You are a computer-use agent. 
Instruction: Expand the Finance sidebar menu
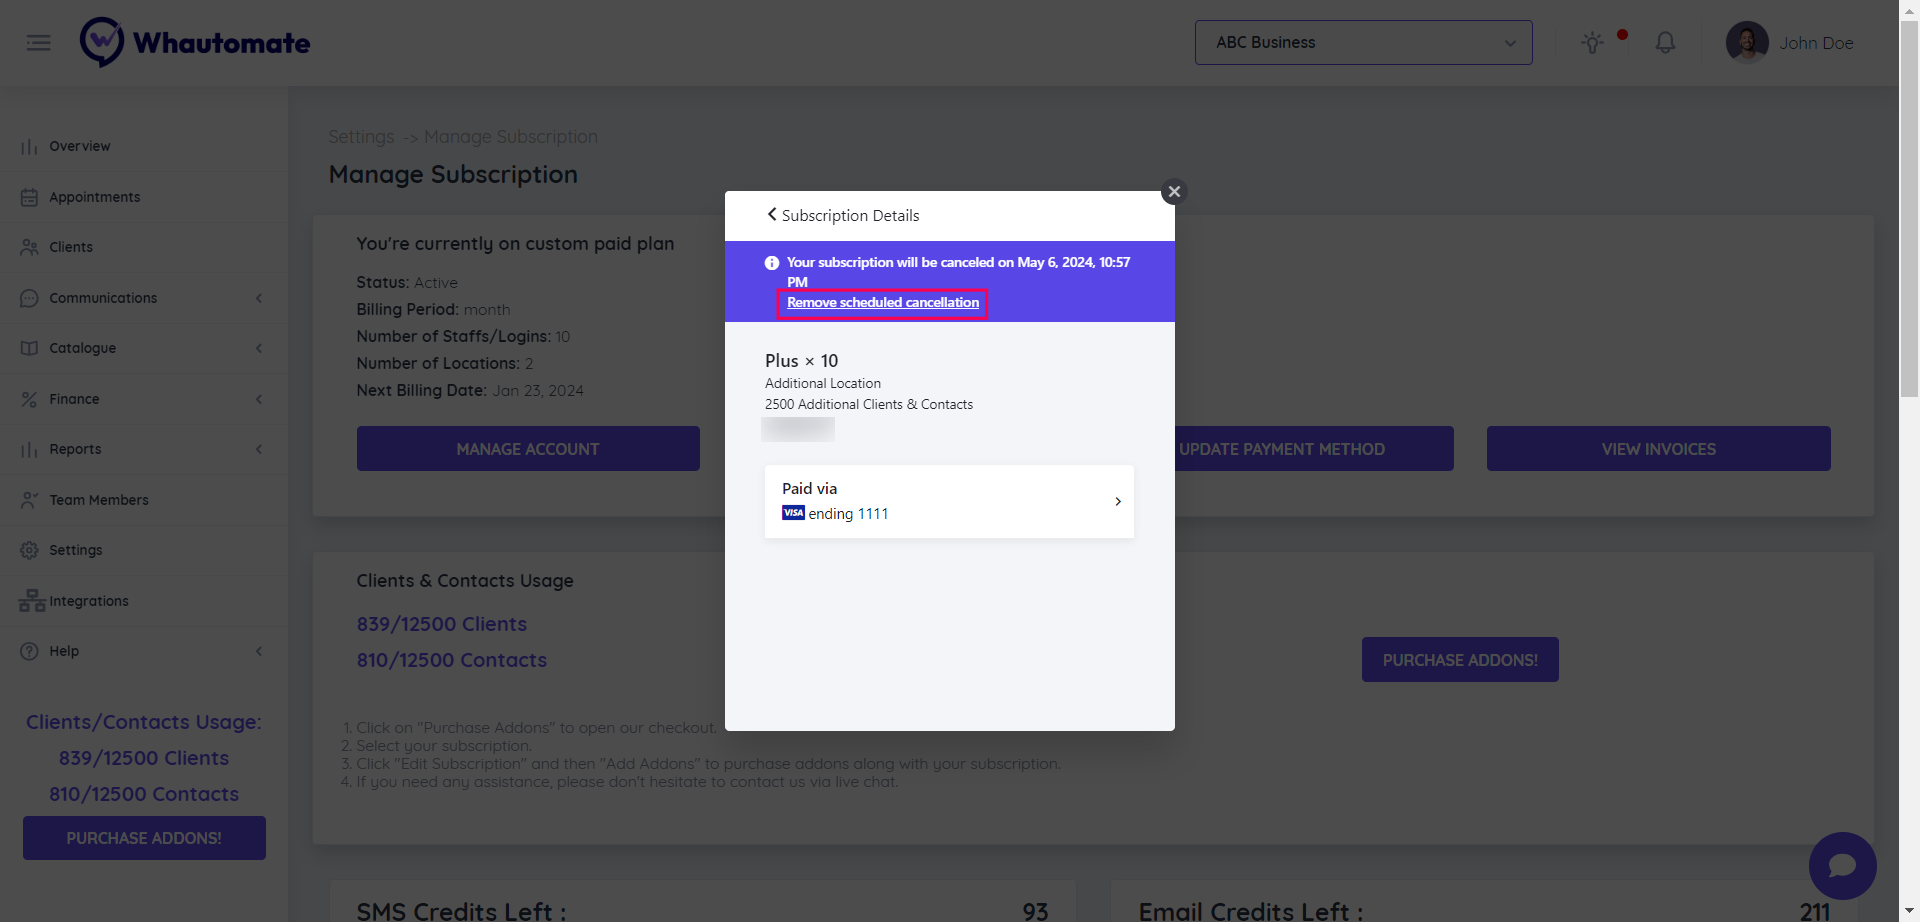(75, 399)
